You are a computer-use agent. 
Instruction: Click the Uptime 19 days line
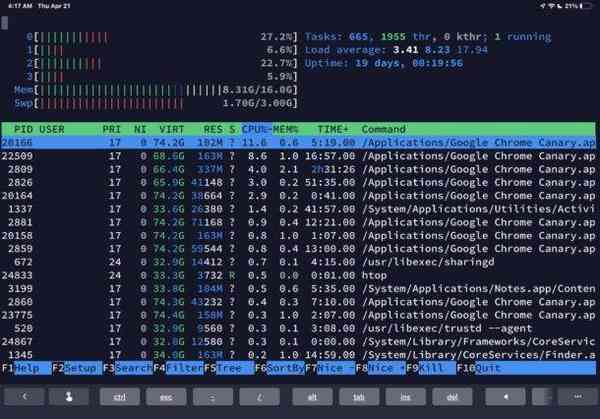[383, 63]
